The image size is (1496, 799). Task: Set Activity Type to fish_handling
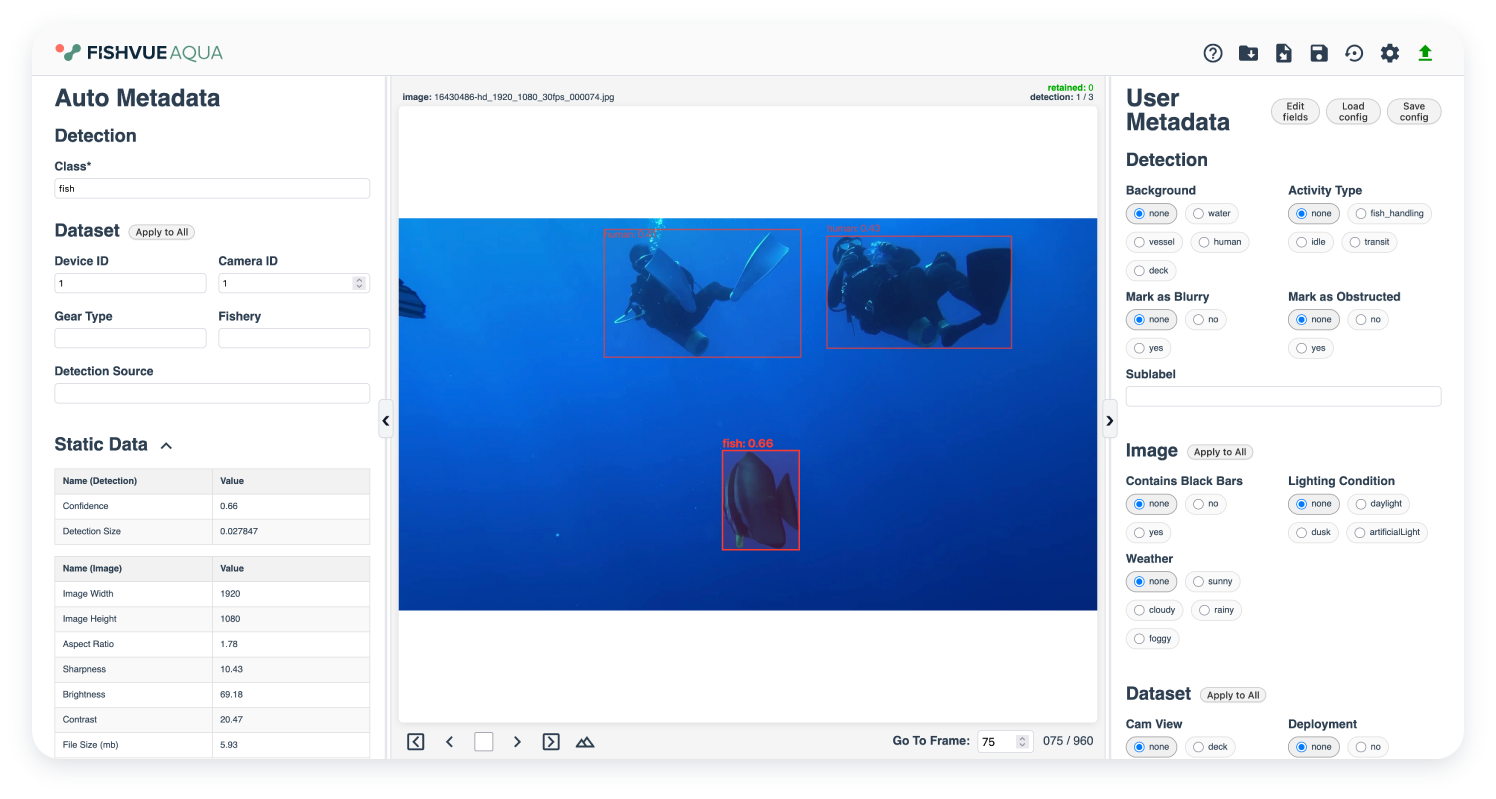[x=1389, y=213]
